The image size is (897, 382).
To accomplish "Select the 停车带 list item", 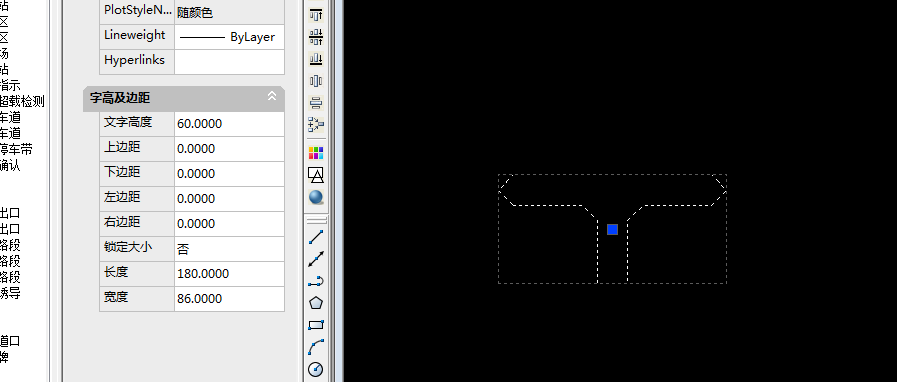I will pyautogui.click(x=16, y=149).
